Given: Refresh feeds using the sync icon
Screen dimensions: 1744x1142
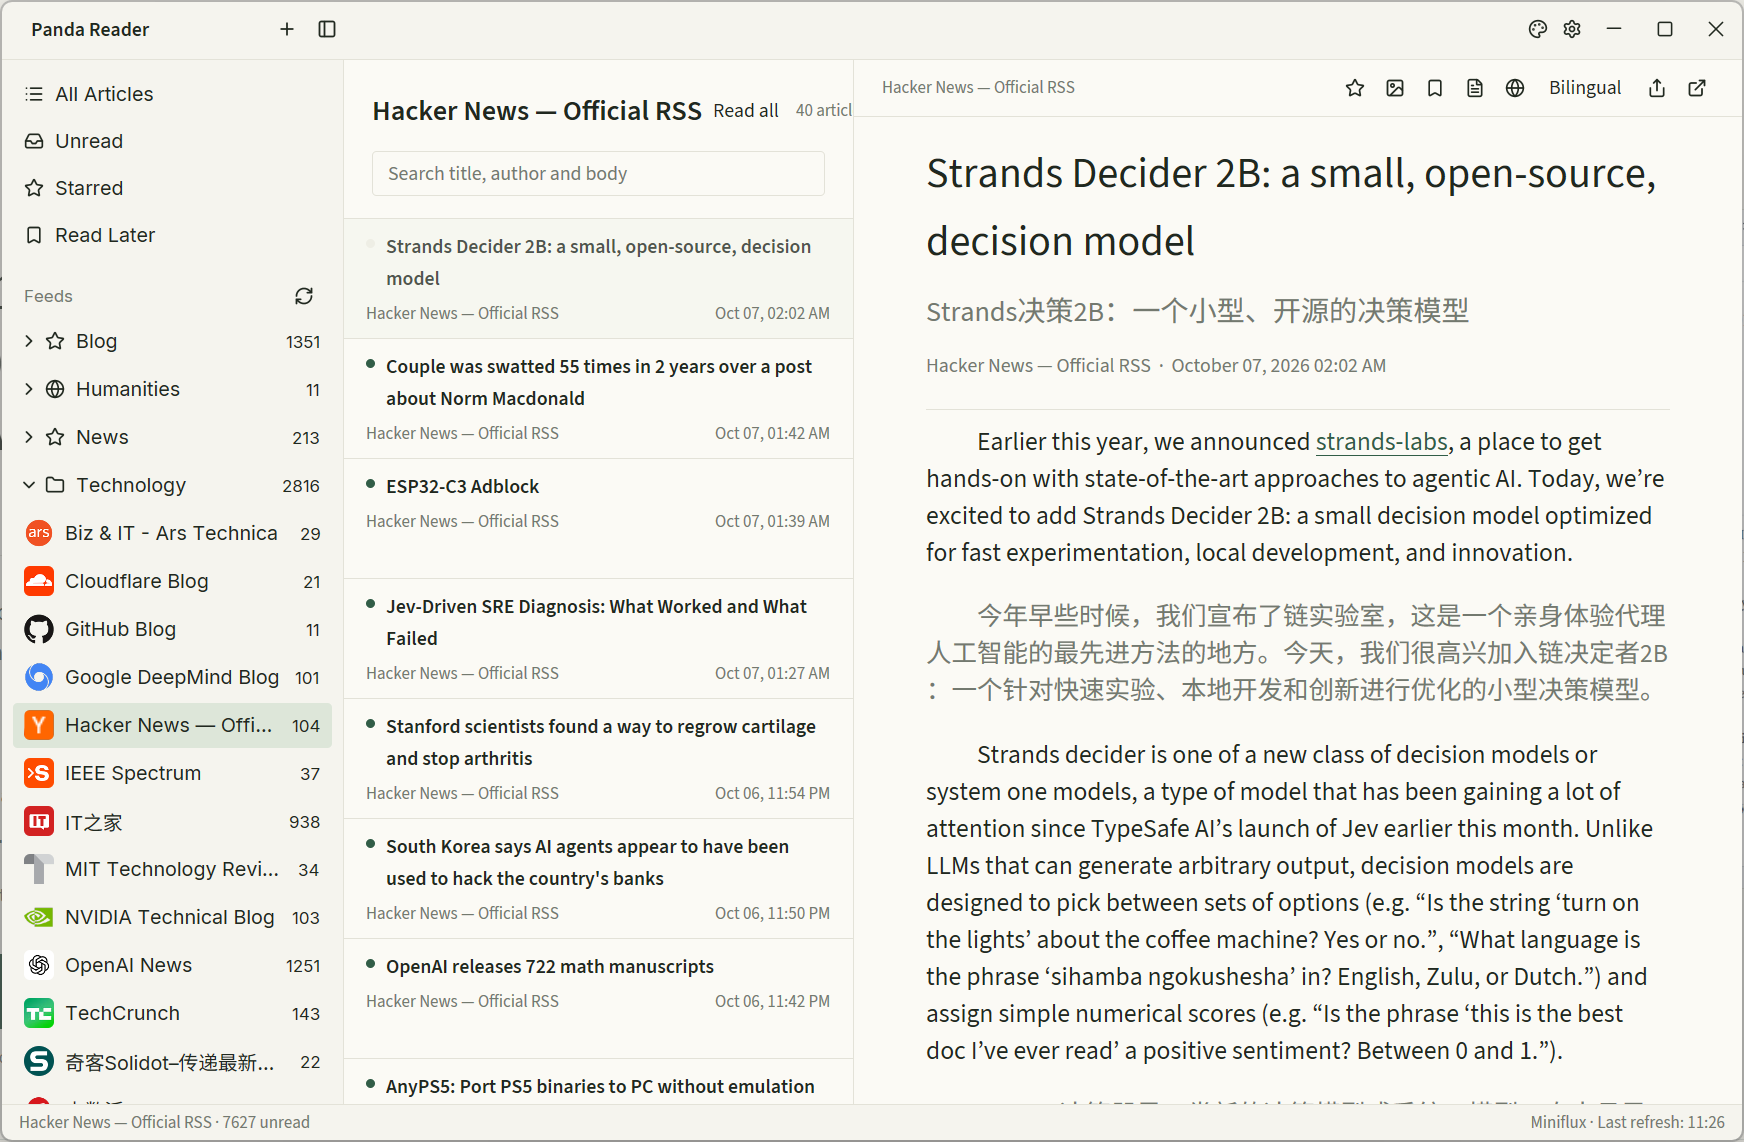Looking at the screenshot, I should point(304,296).
